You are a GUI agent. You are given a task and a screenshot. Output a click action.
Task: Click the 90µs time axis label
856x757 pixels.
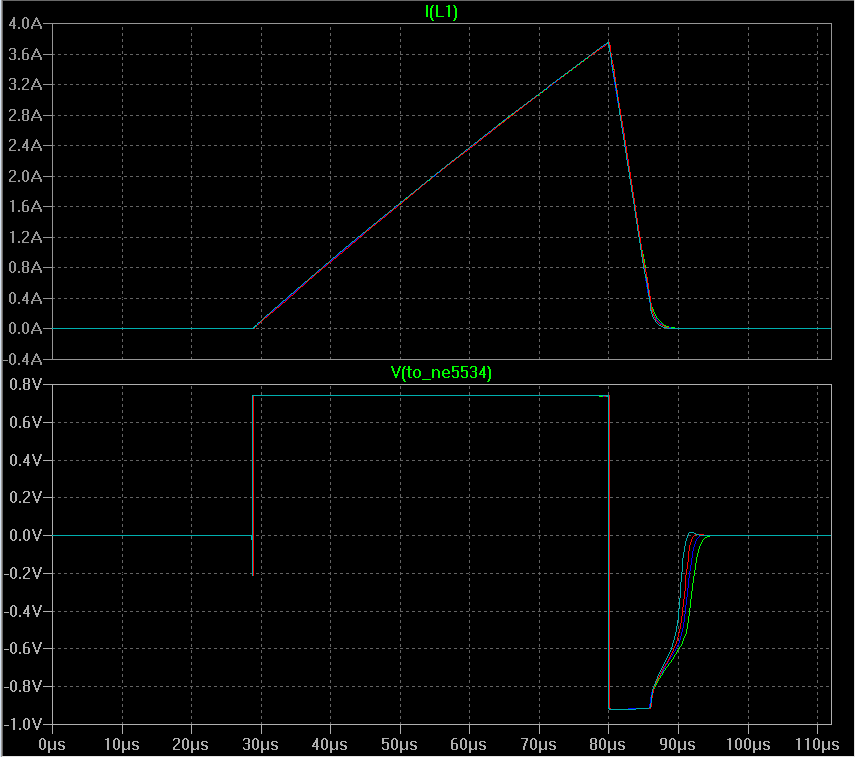pyautogui.click(x=677, y=744)
